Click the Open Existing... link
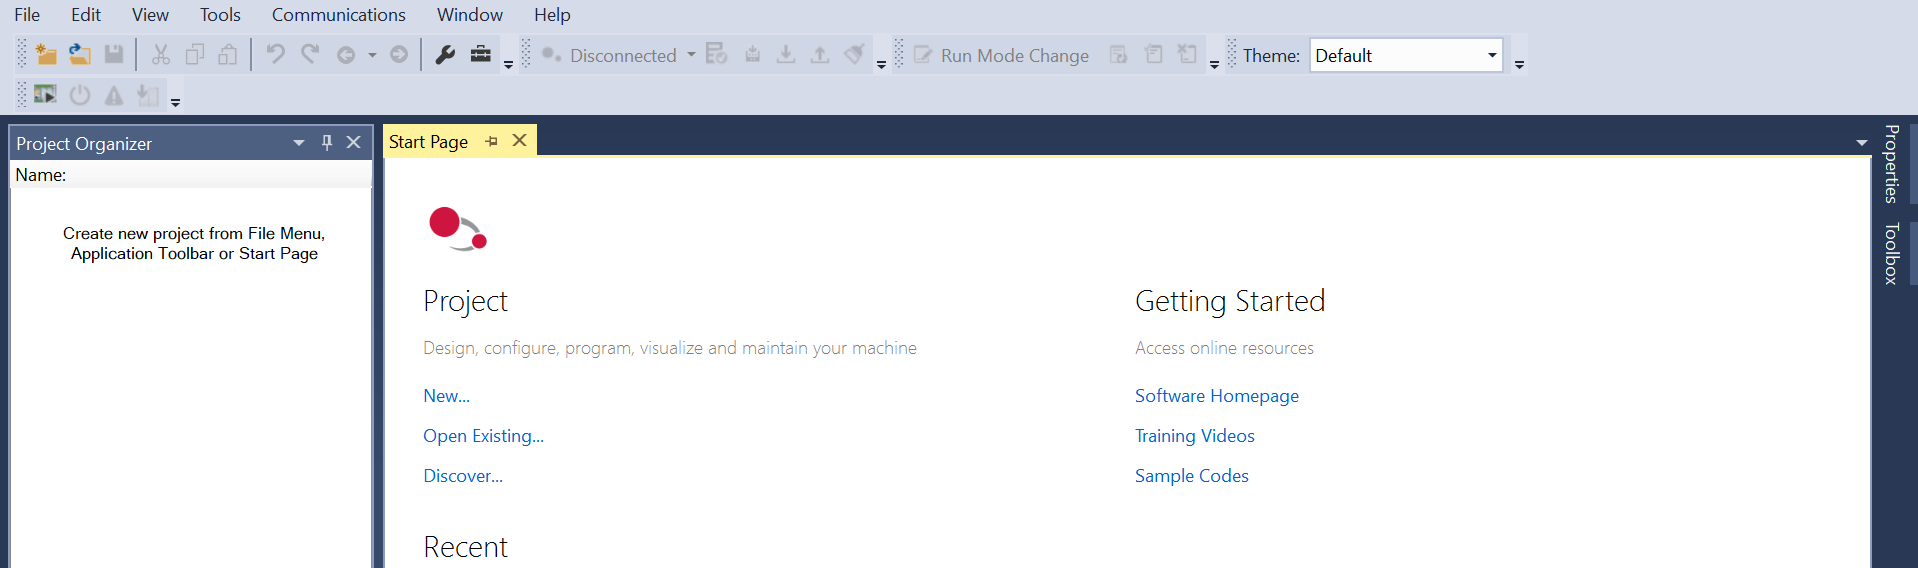The image size is (1918, 568). (x=483, y=436)
